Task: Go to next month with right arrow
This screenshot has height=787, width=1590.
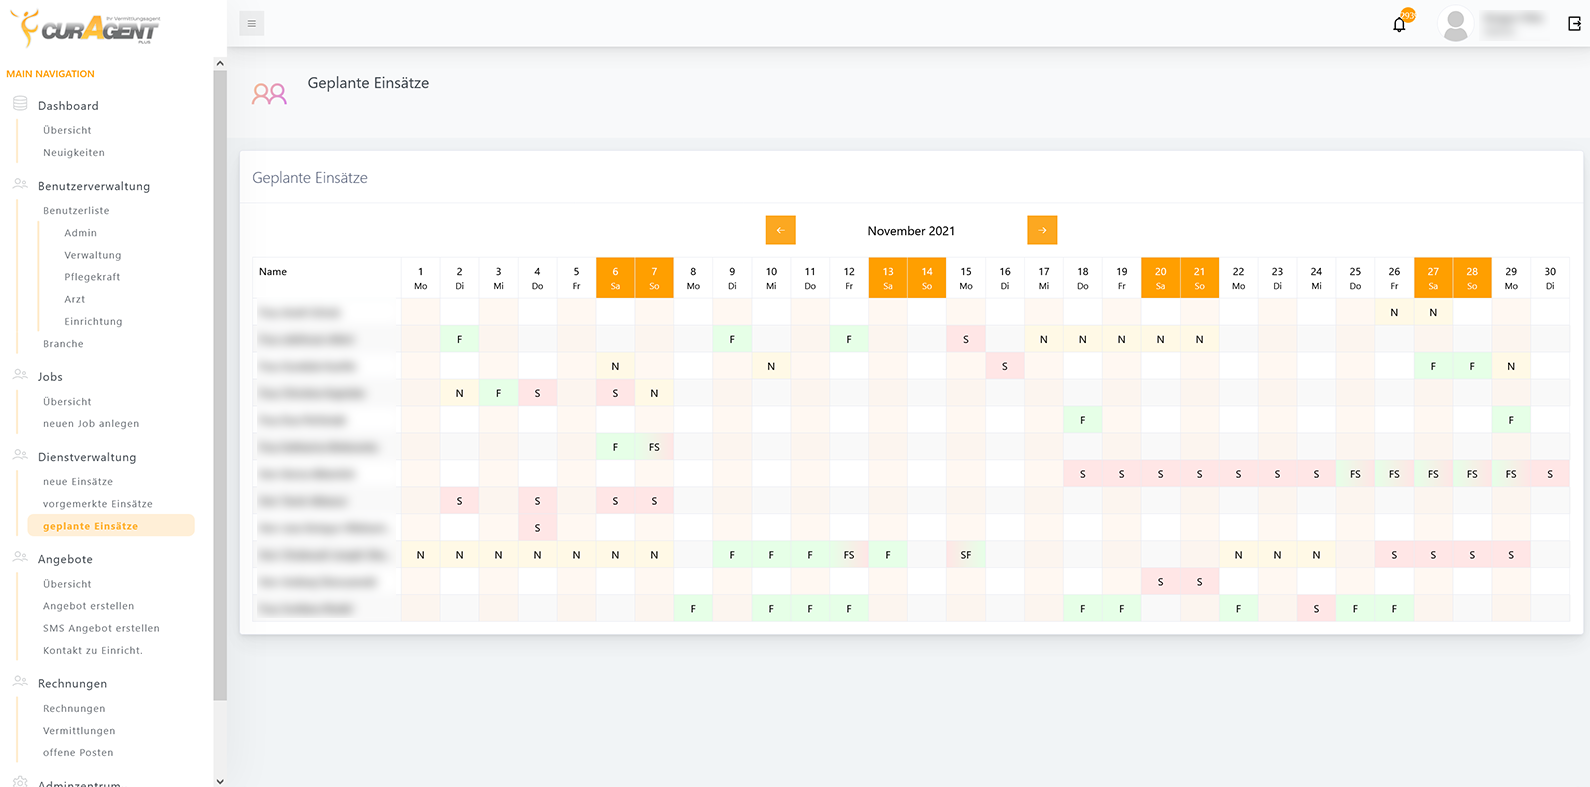Action: [x=1042, y=230]
